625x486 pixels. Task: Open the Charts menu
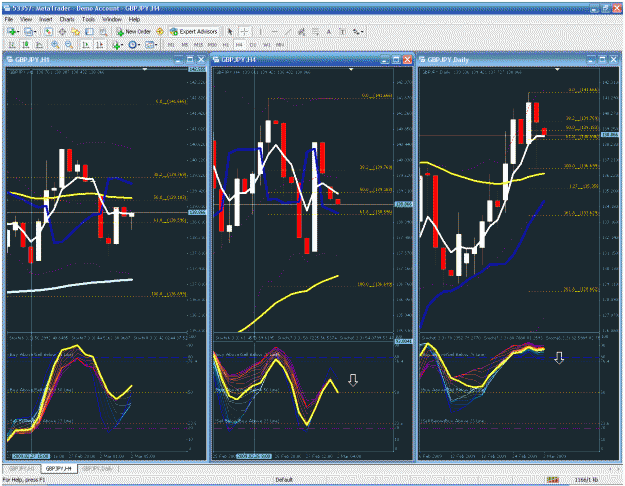click(x=67, y=19)
